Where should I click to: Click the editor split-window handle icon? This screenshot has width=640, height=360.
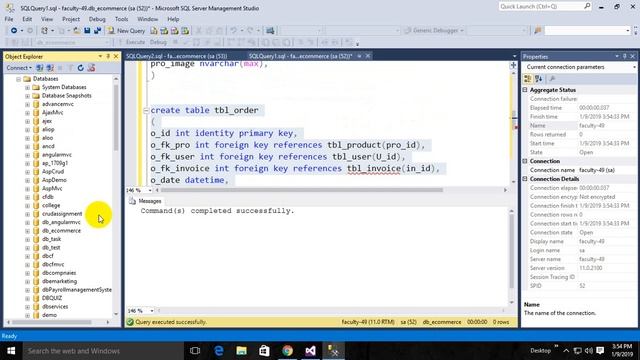(513, 65)
